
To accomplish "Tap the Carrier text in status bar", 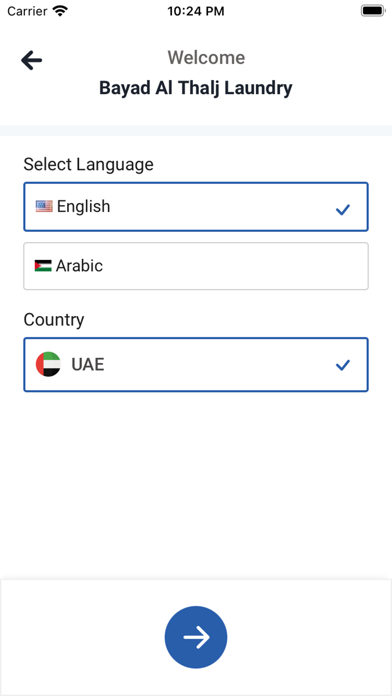I will coord(27,11).
